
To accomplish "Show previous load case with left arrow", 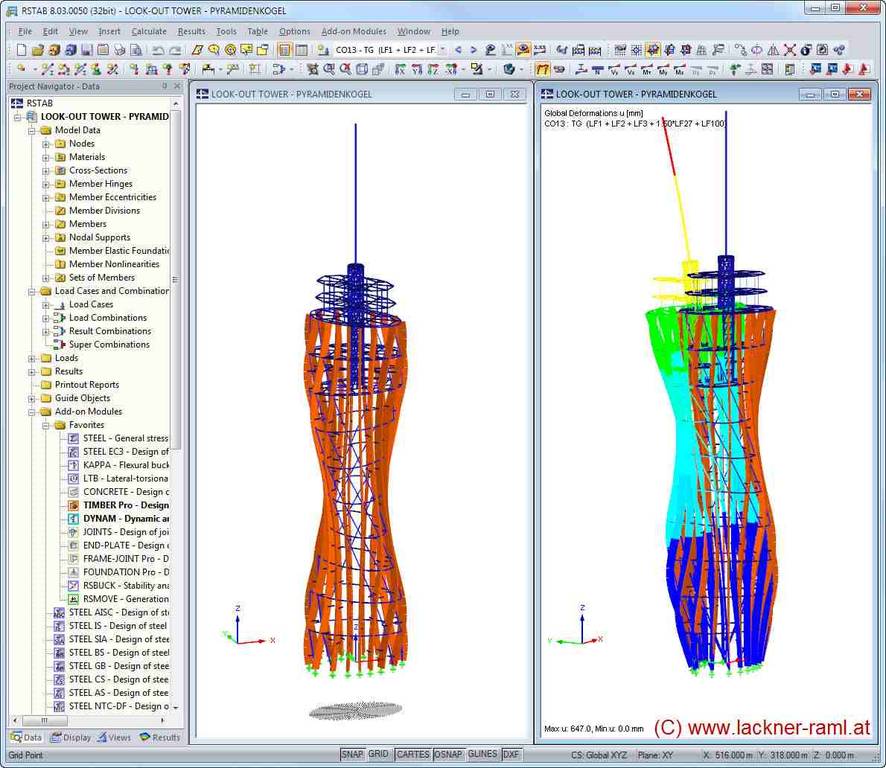I will [458, 50].
